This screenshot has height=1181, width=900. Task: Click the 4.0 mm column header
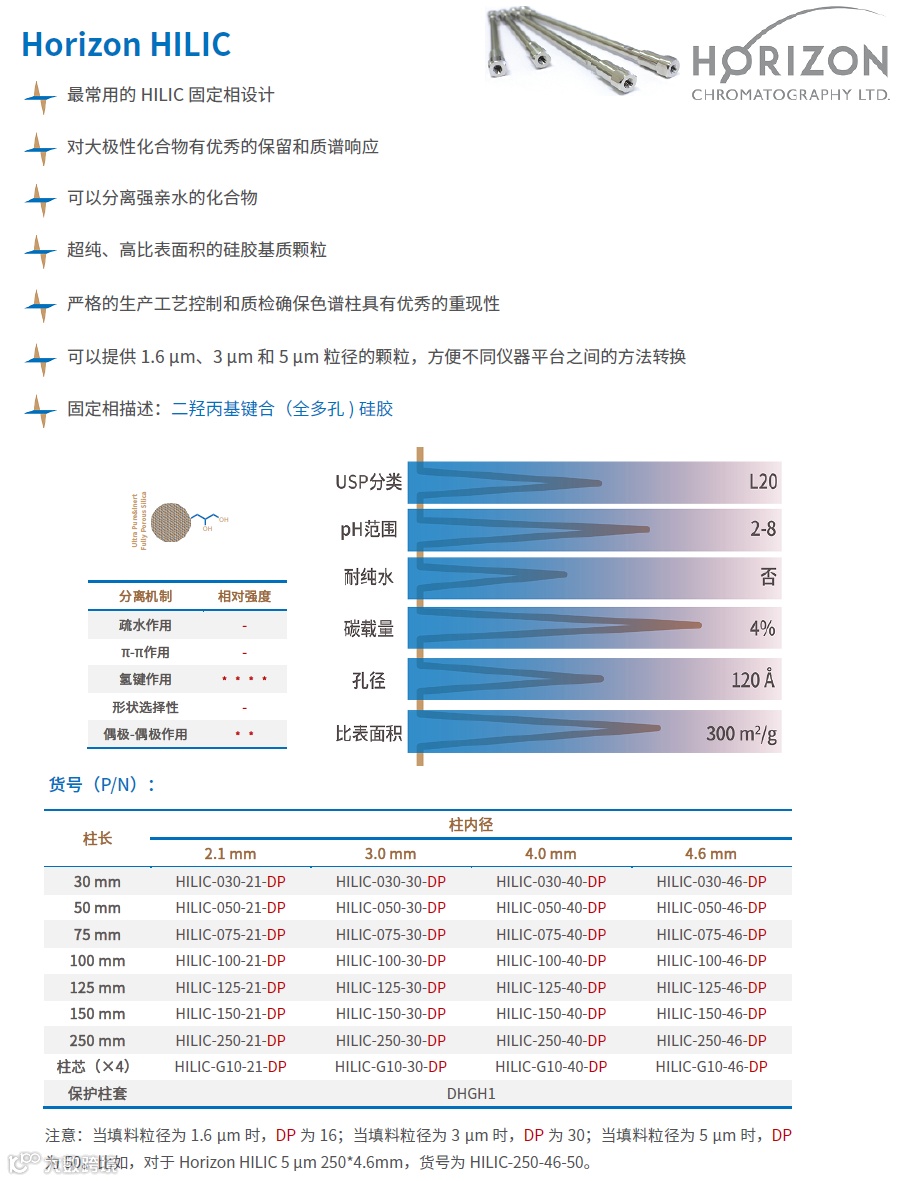(x=551, y=854)
